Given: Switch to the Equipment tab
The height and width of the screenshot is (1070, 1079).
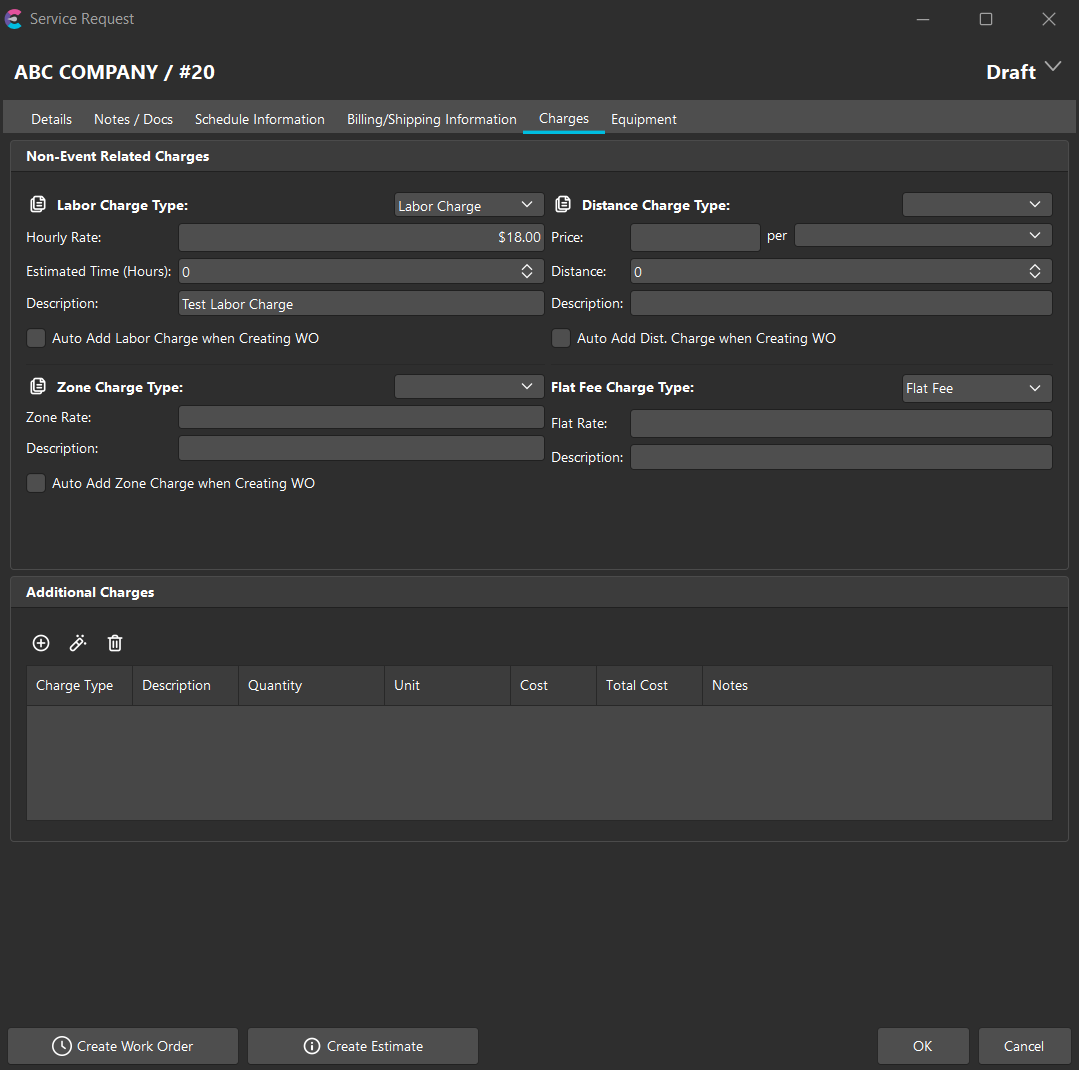Looking at the screenshot, I should click(643, 119).
